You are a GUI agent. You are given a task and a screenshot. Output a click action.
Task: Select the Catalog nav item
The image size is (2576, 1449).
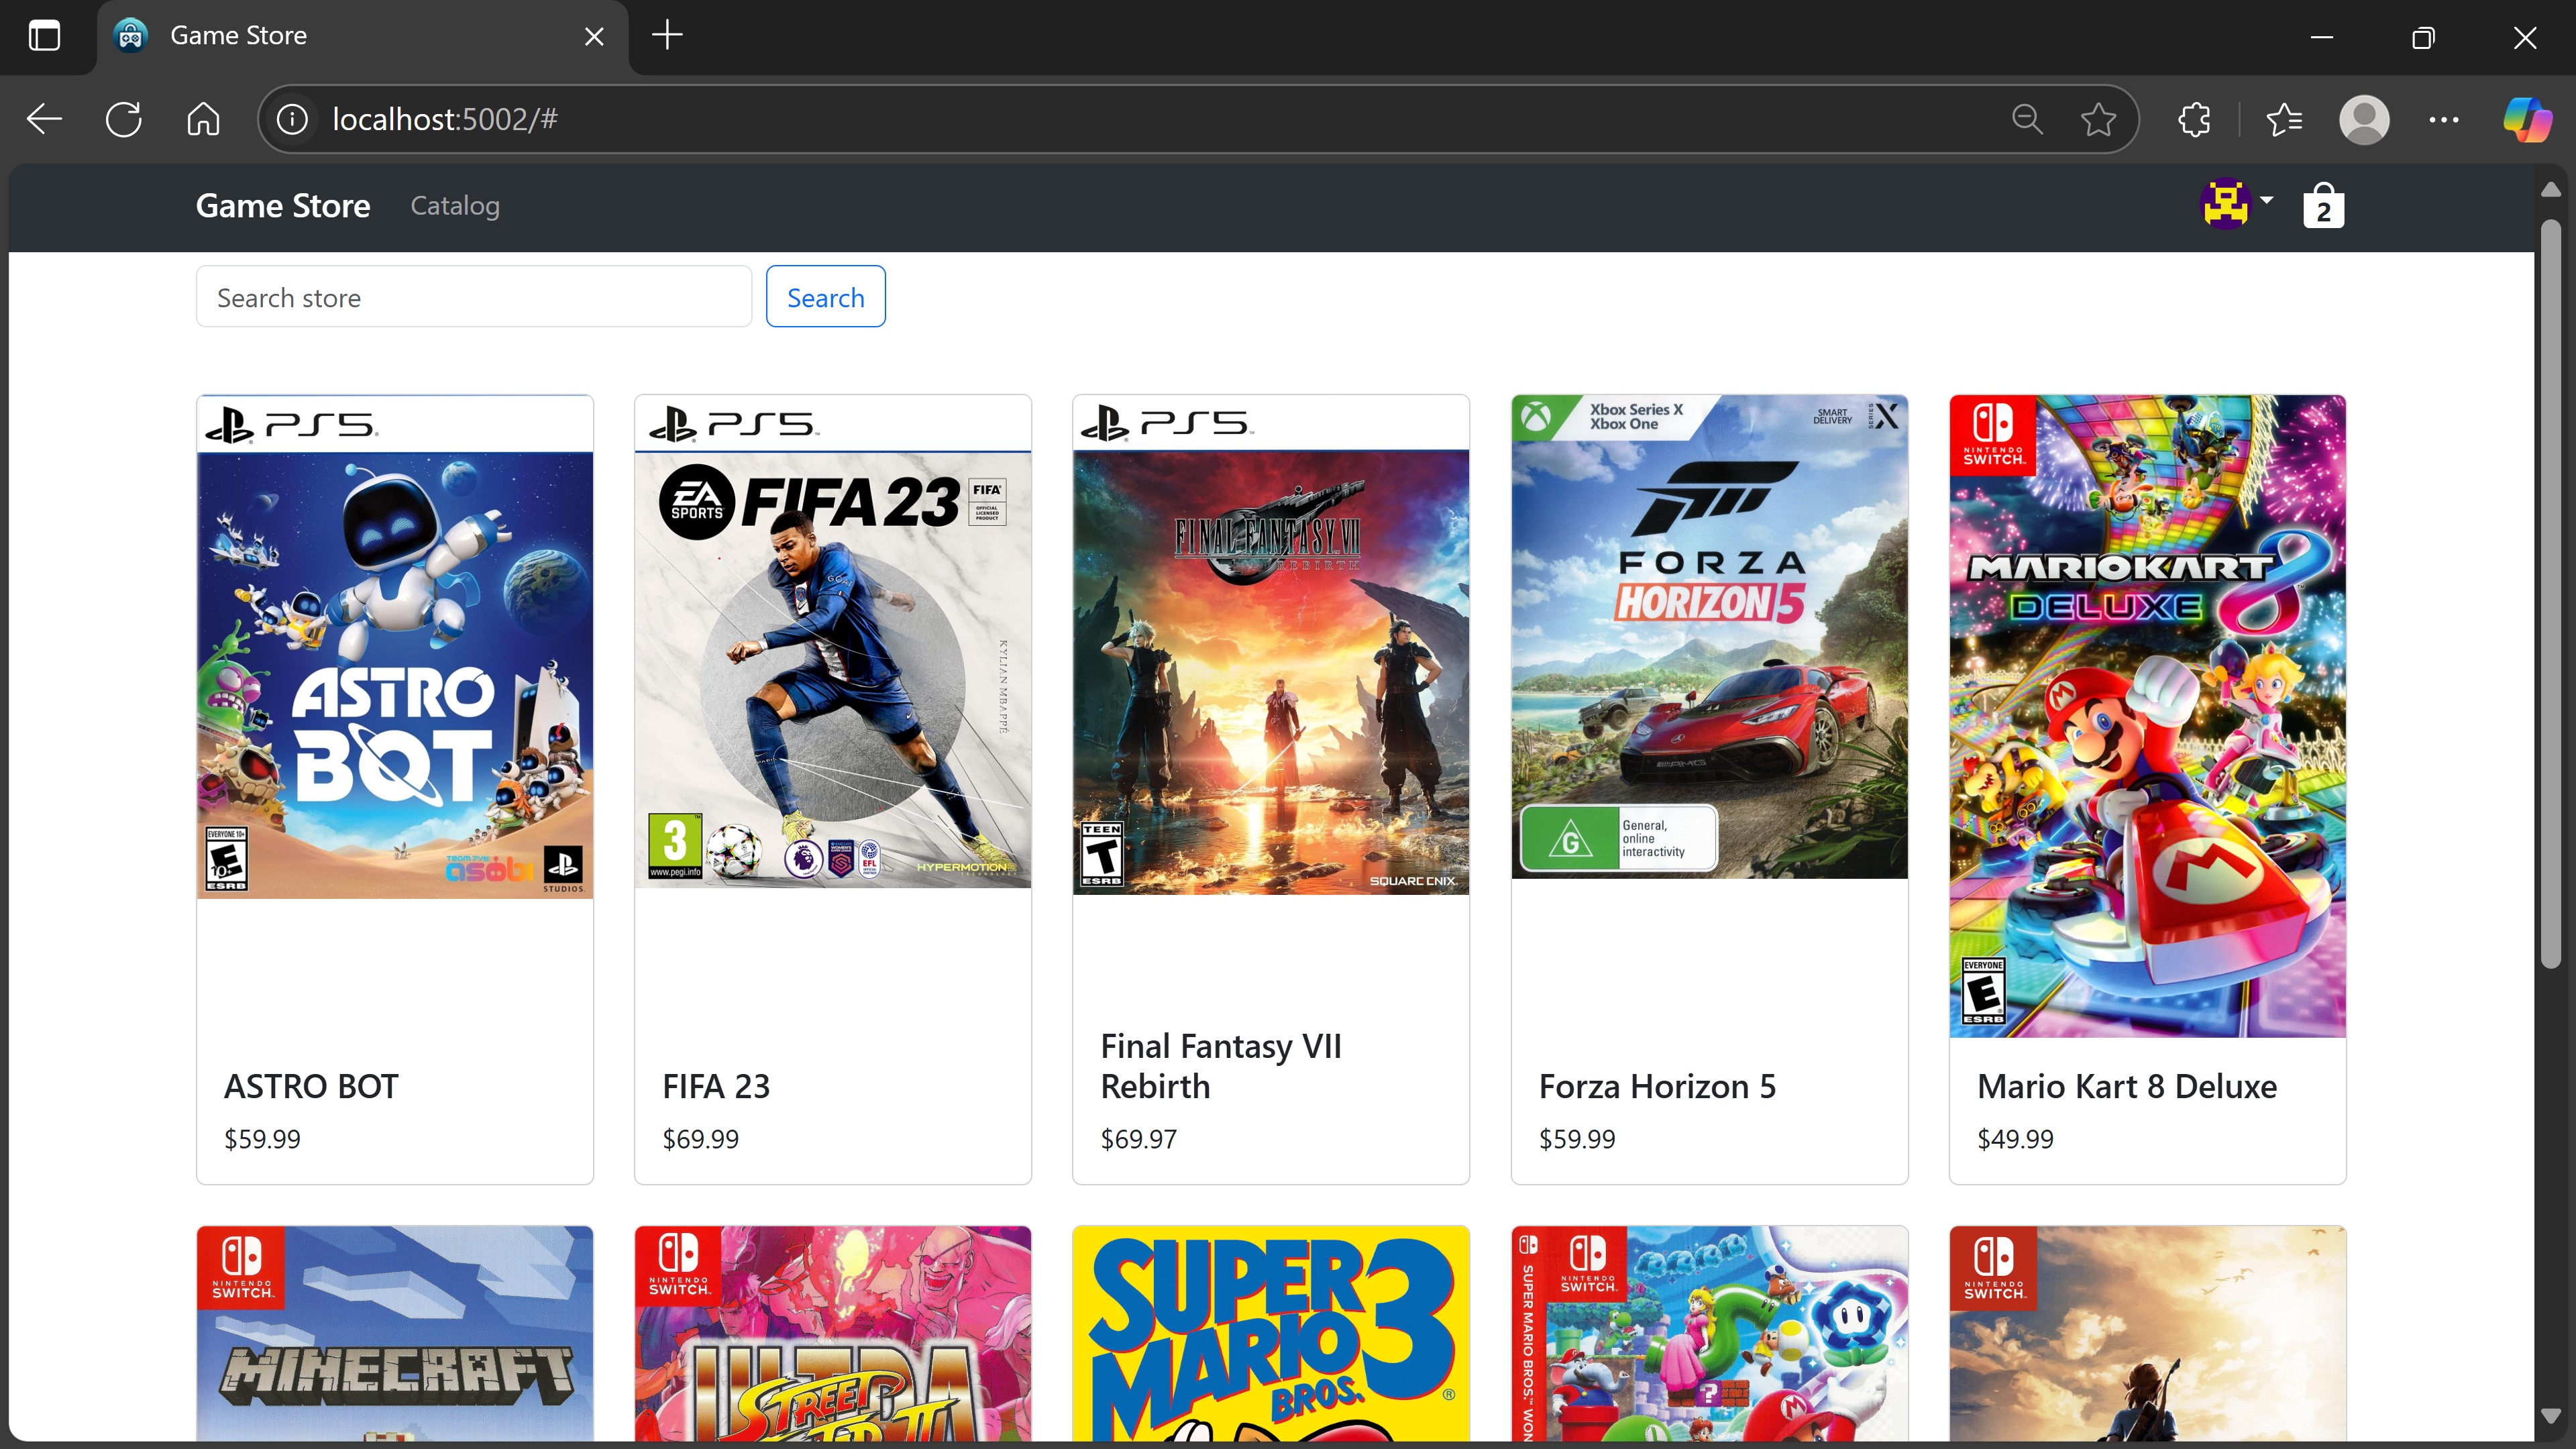[x=455, y=206]
